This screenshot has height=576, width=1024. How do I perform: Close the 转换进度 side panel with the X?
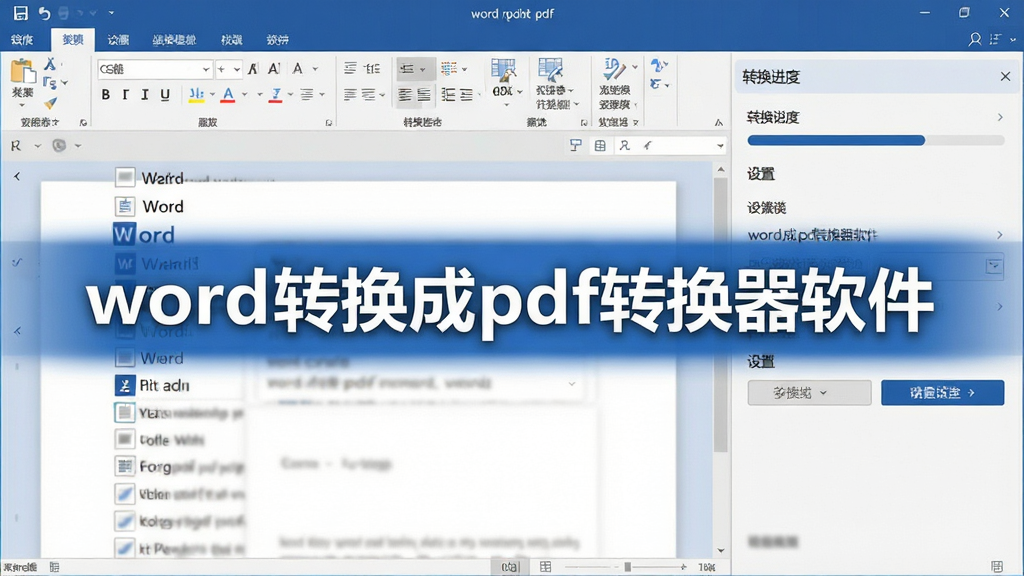click(1005, 77)
